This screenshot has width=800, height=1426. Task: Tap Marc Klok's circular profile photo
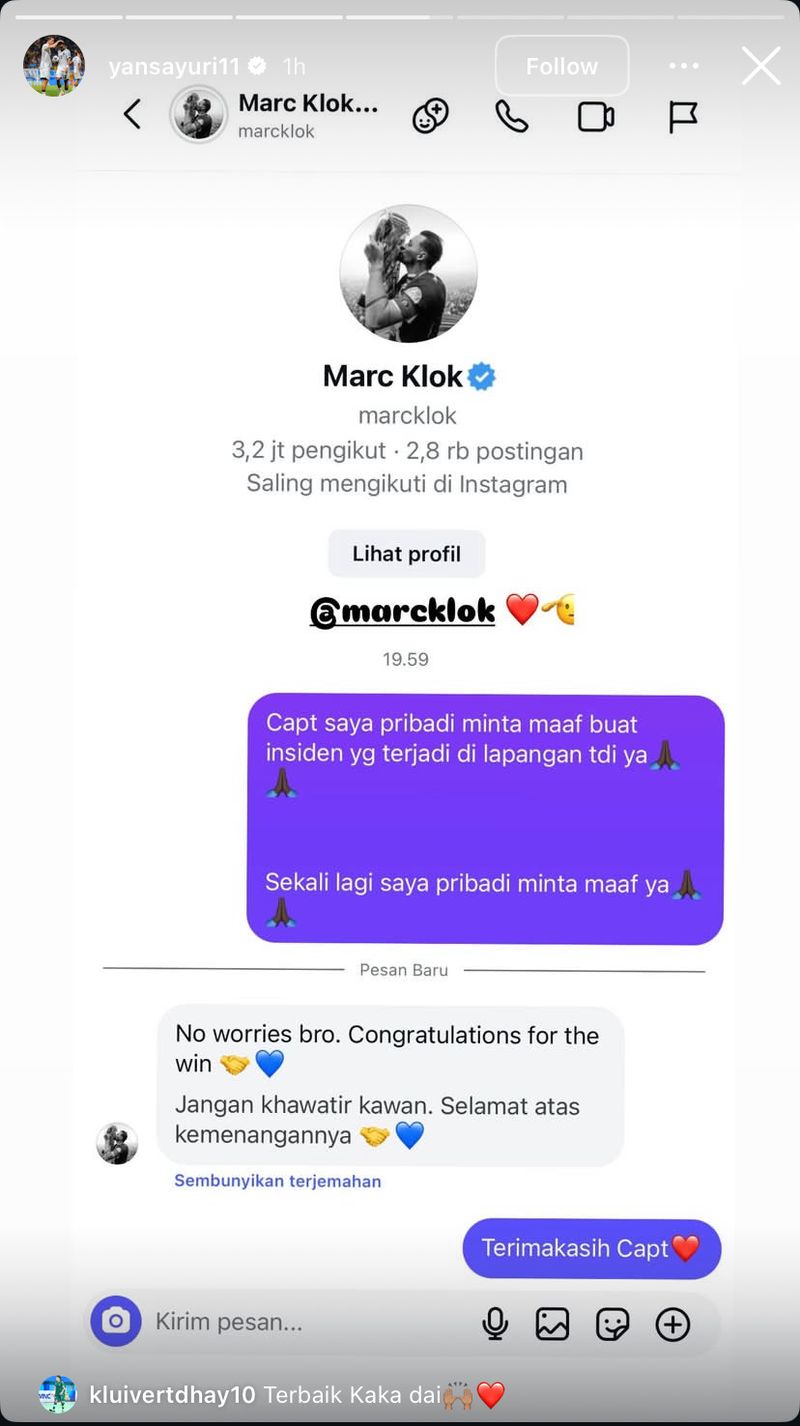[406, 273]
